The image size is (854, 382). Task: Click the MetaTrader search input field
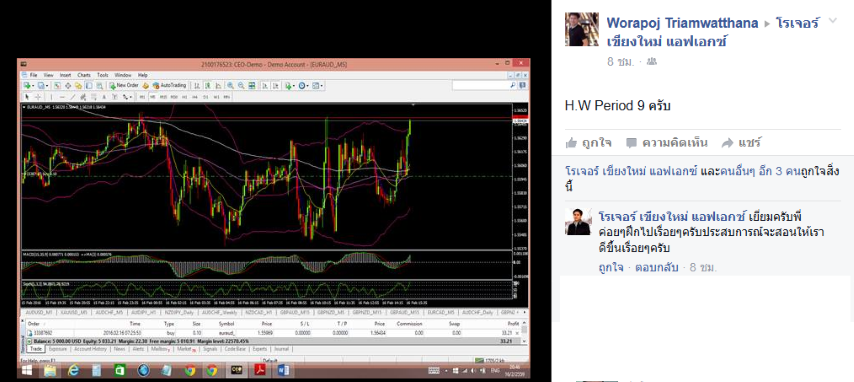click(x=481, y=86)
